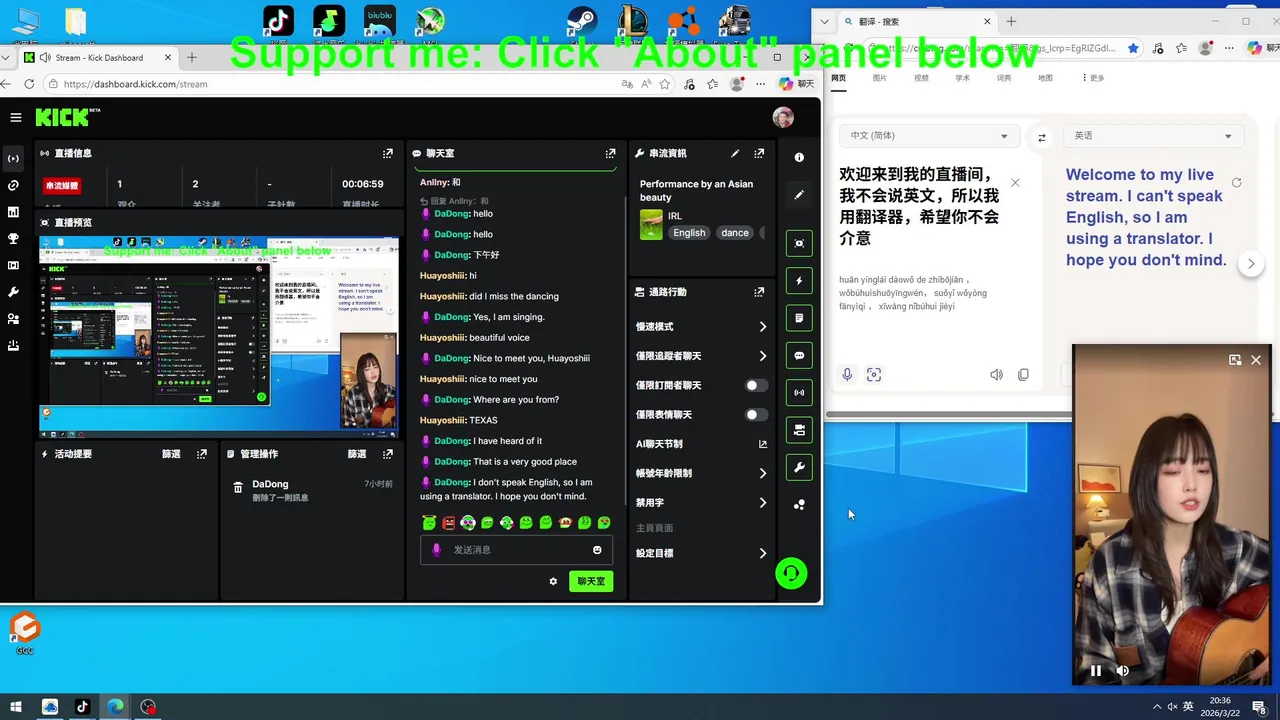
Task: Open analytics bar chart in Kick sidebar
Action: [x=13, y=212]
